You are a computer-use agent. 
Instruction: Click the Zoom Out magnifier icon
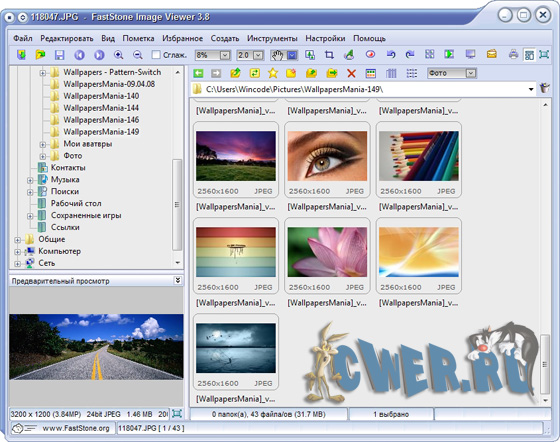(x=138, y=55)
